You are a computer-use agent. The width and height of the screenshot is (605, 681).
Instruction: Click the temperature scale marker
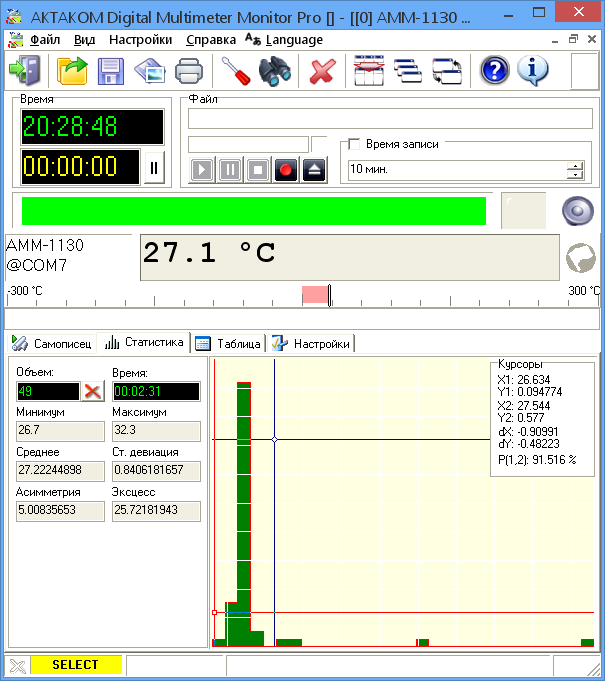pyautogui.click(x=330, y=296)
